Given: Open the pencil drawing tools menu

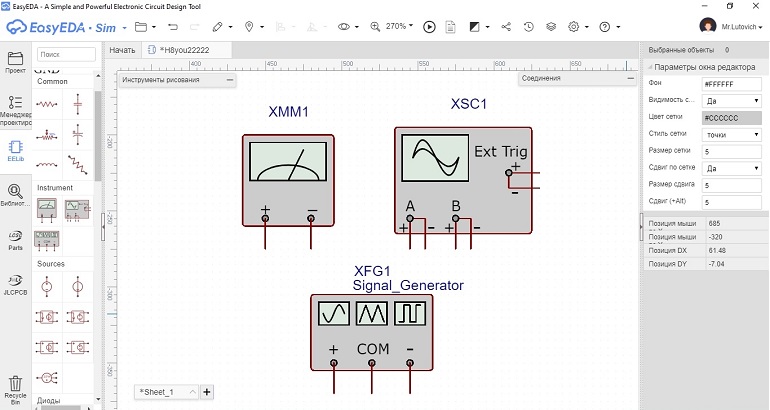Looking at the screenshot, I should [x=218, y=27].
